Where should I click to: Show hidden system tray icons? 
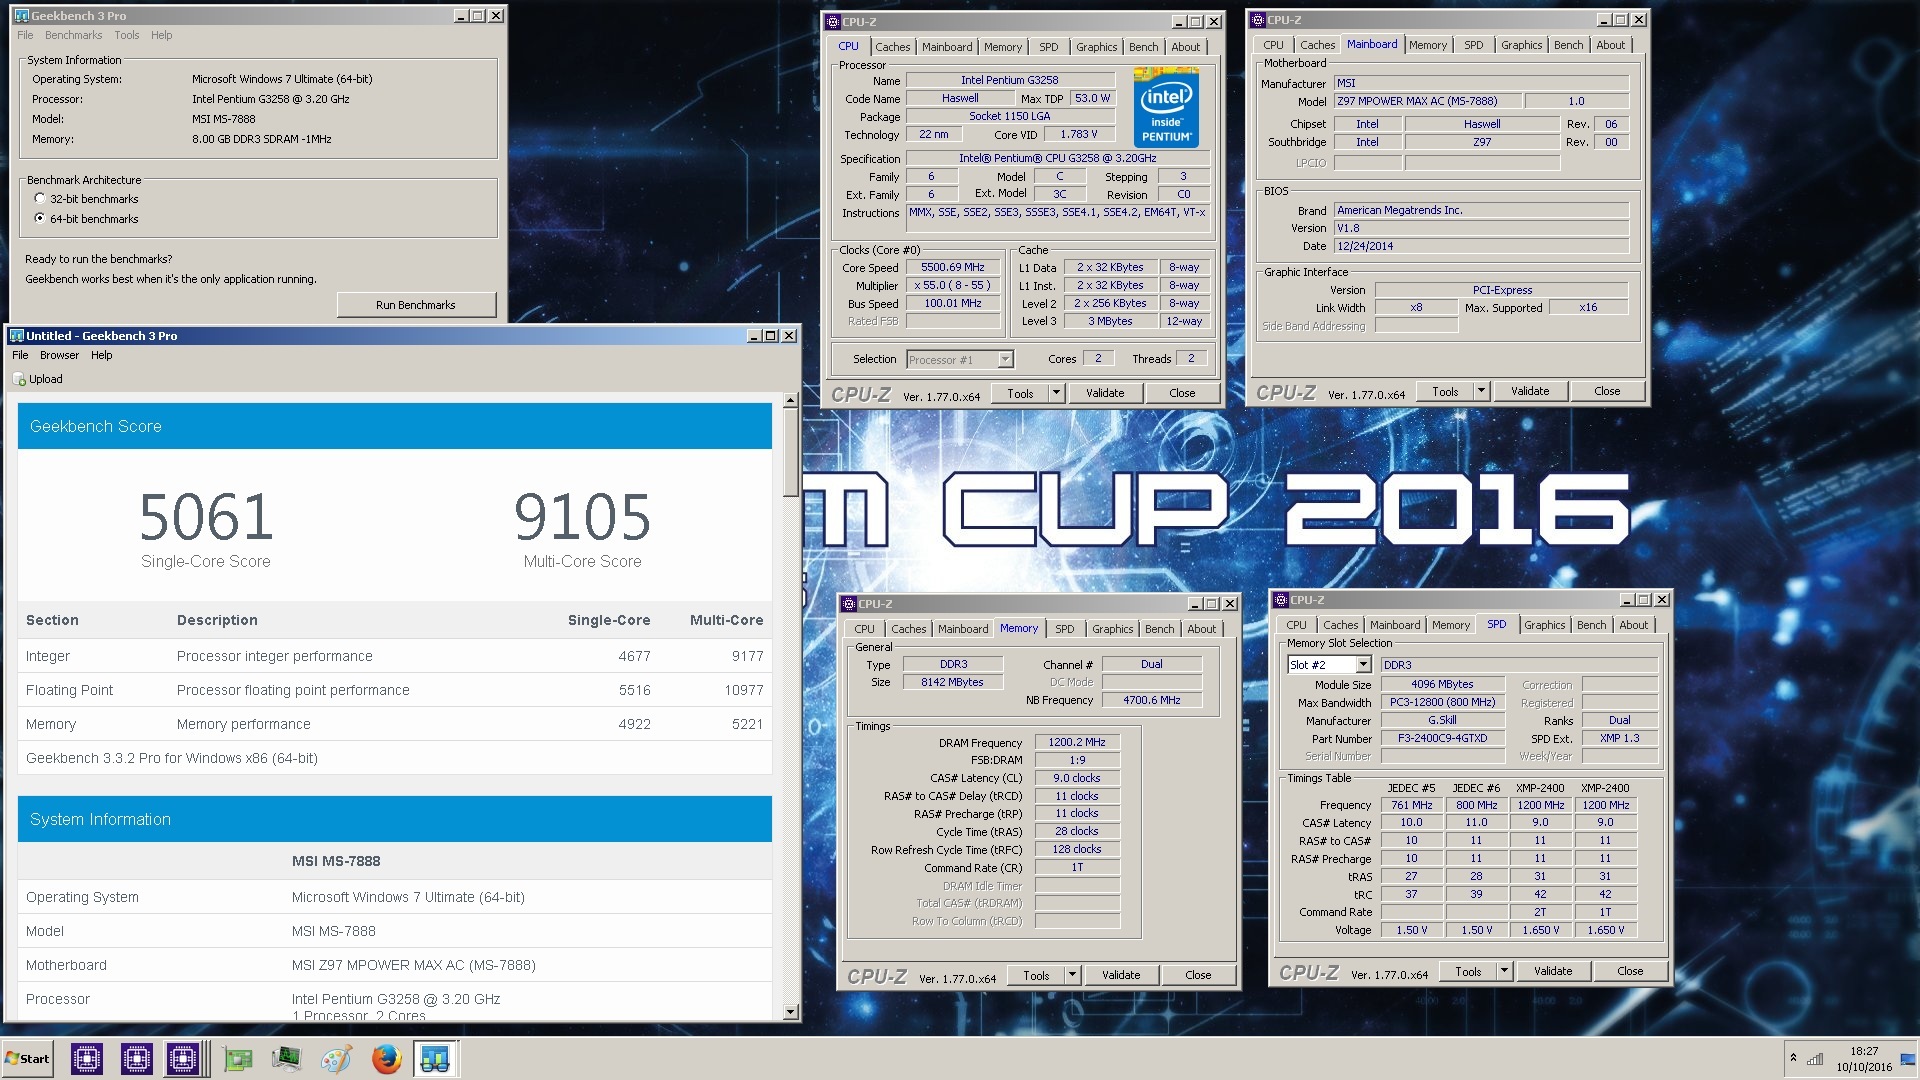click(1793, 1058)
